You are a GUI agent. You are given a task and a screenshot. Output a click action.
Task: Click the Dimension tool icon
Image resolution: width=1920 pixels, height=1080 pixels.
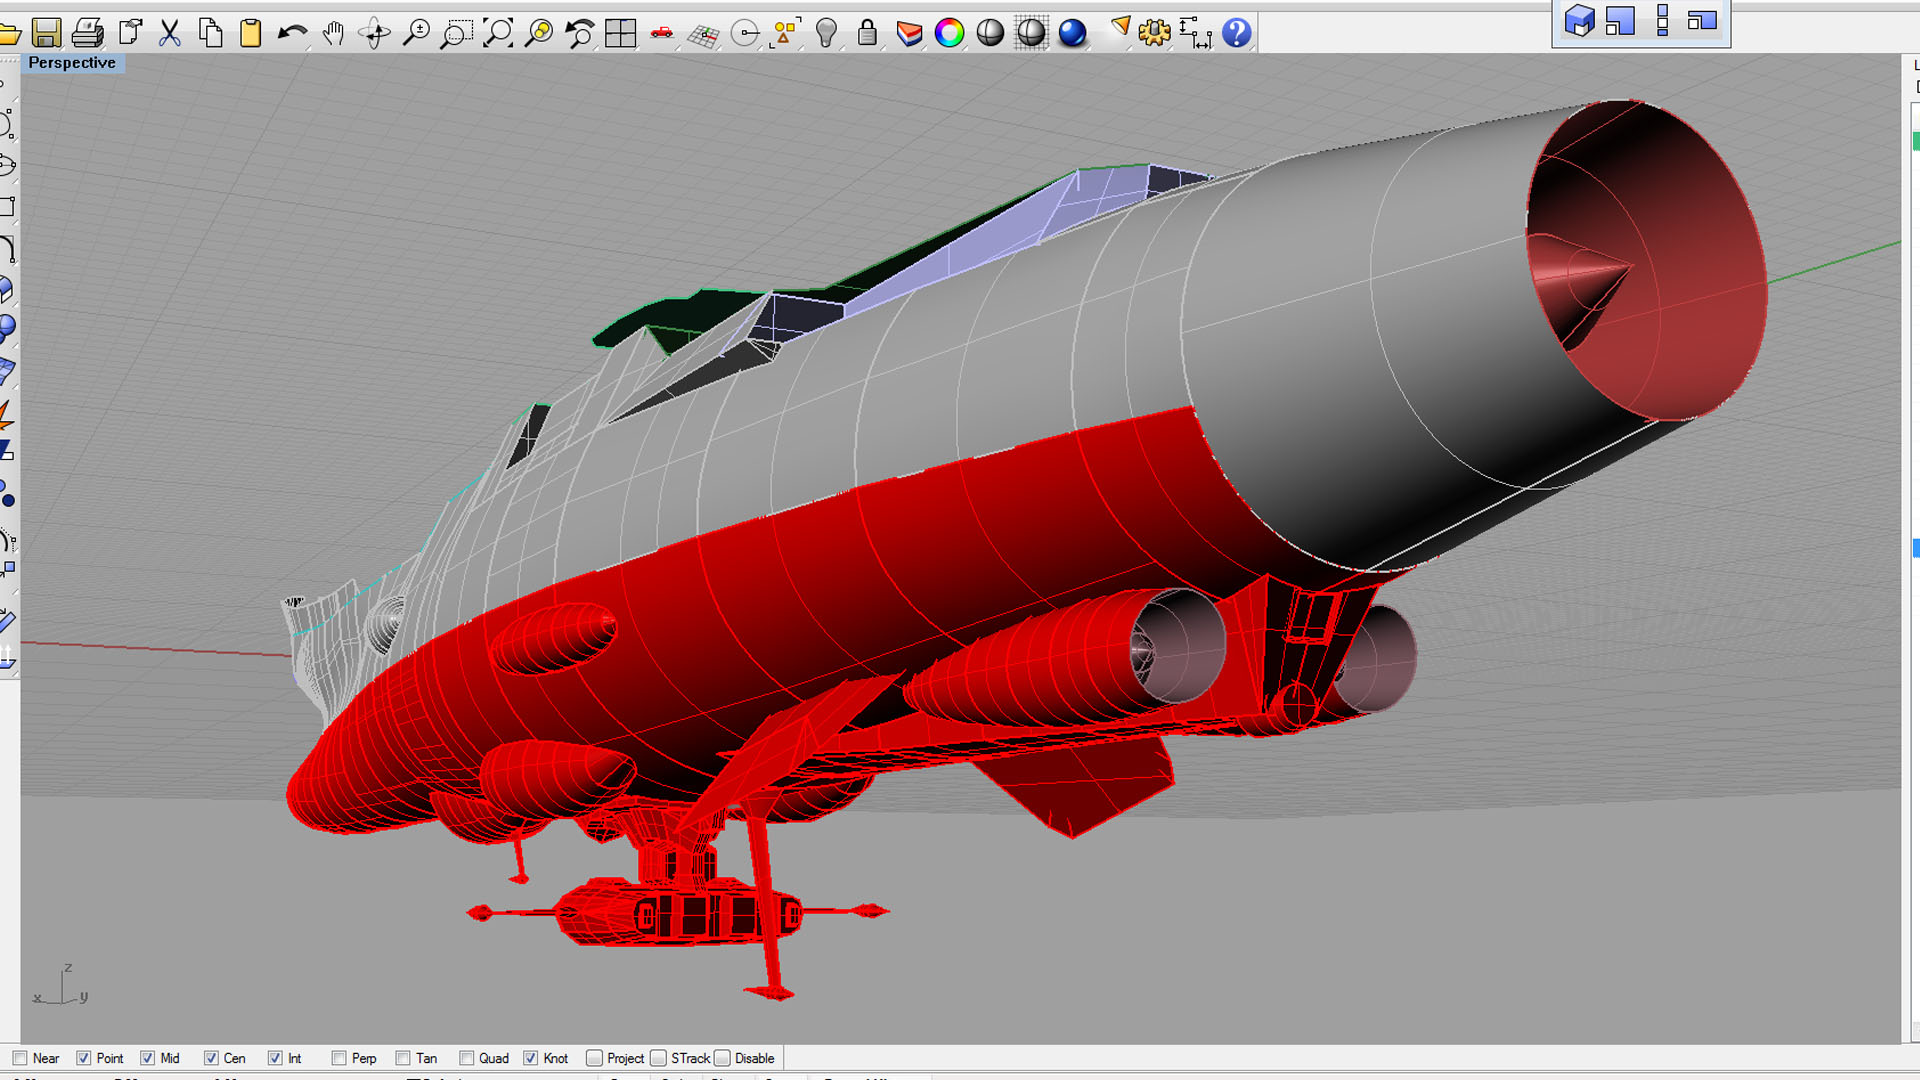coord(1195,33)
